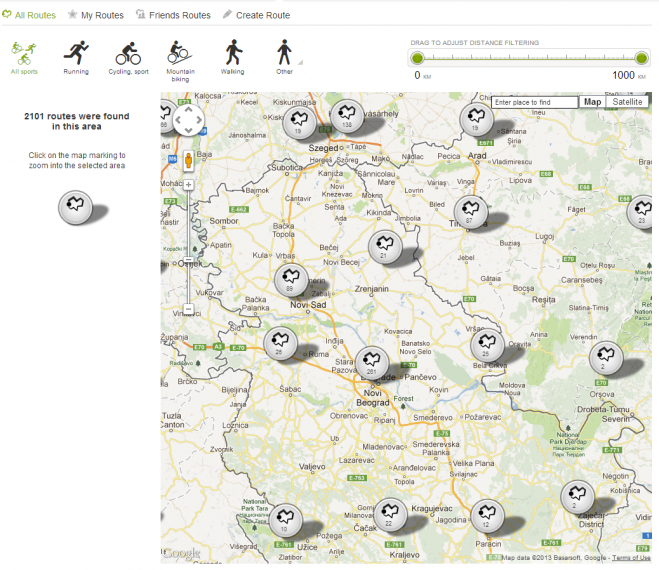Open the 281-route marker at Belgrade
Screen dimensions: 659x570
(372, 363)
